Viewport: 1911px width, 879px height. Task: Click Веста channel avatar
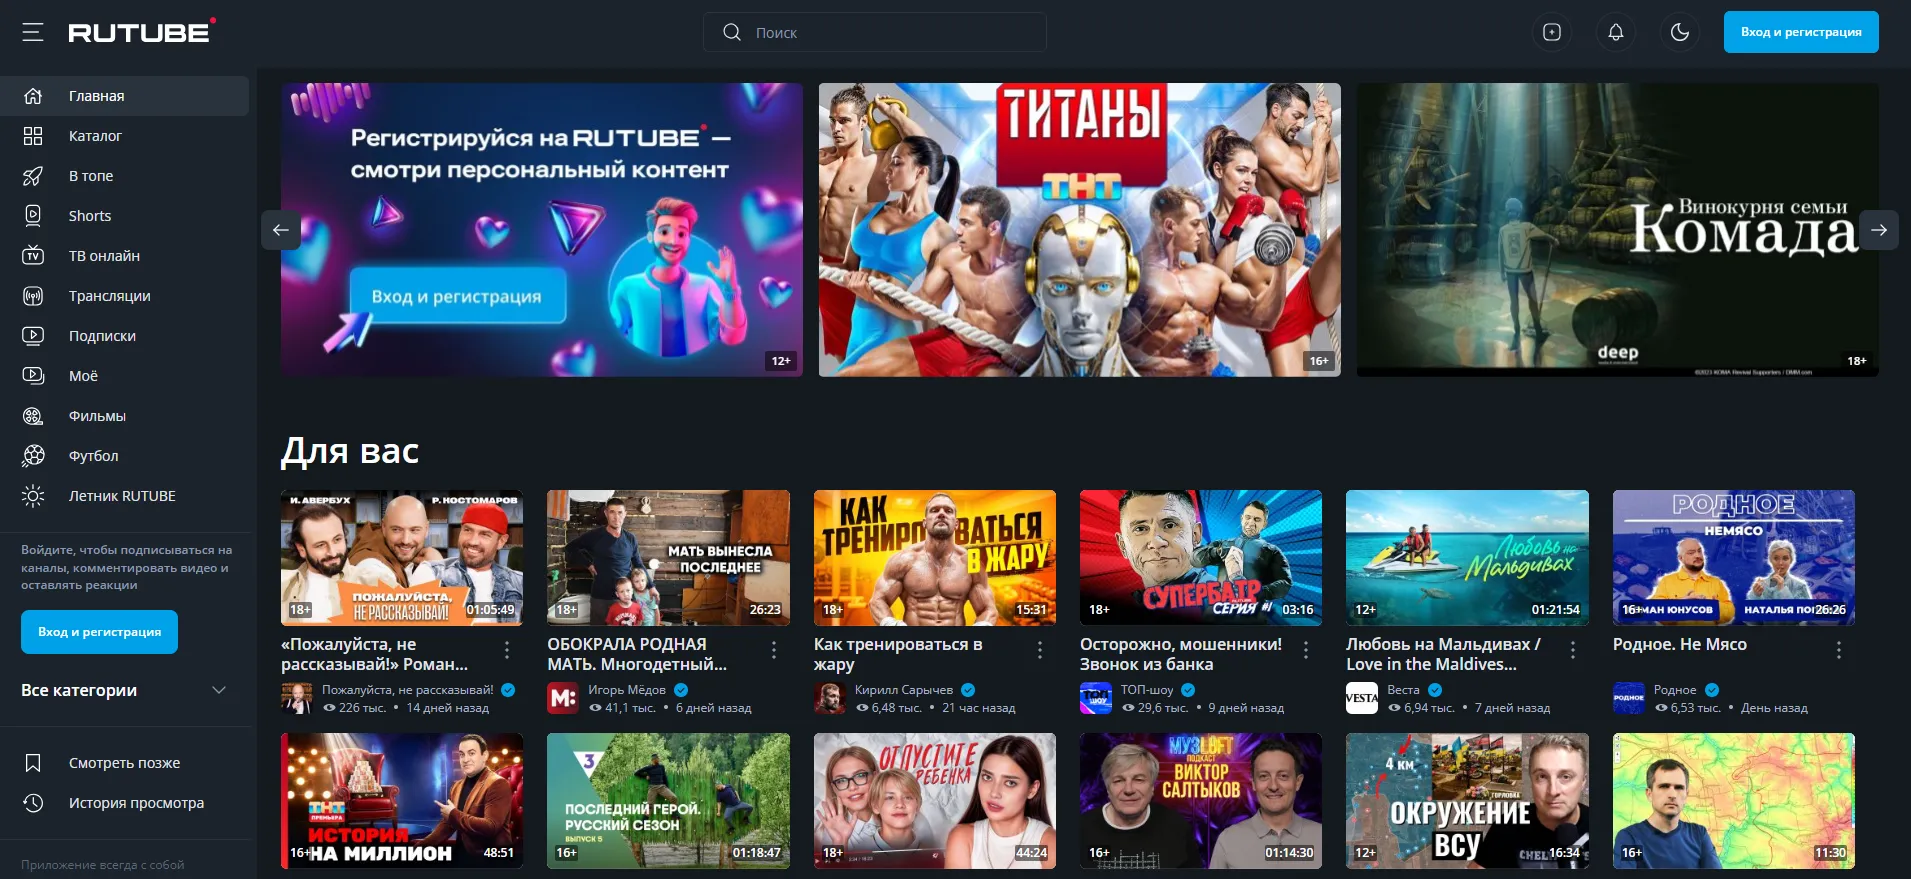click(1362, 698)
